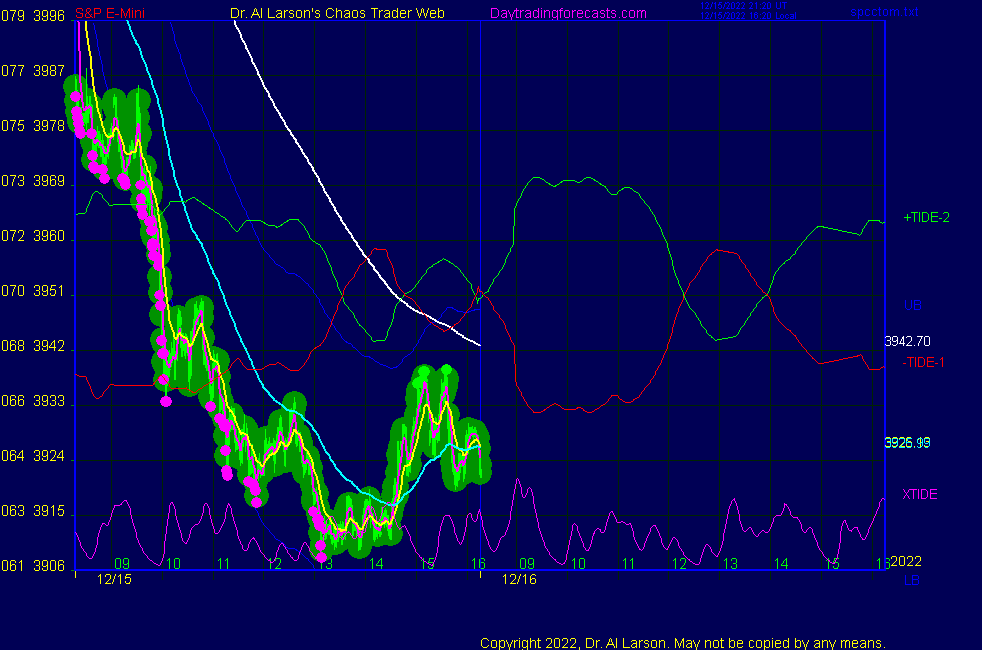Screen dimensions: 982x650
Task: Click the UB upper band label
Action: [x=912, y=305]
